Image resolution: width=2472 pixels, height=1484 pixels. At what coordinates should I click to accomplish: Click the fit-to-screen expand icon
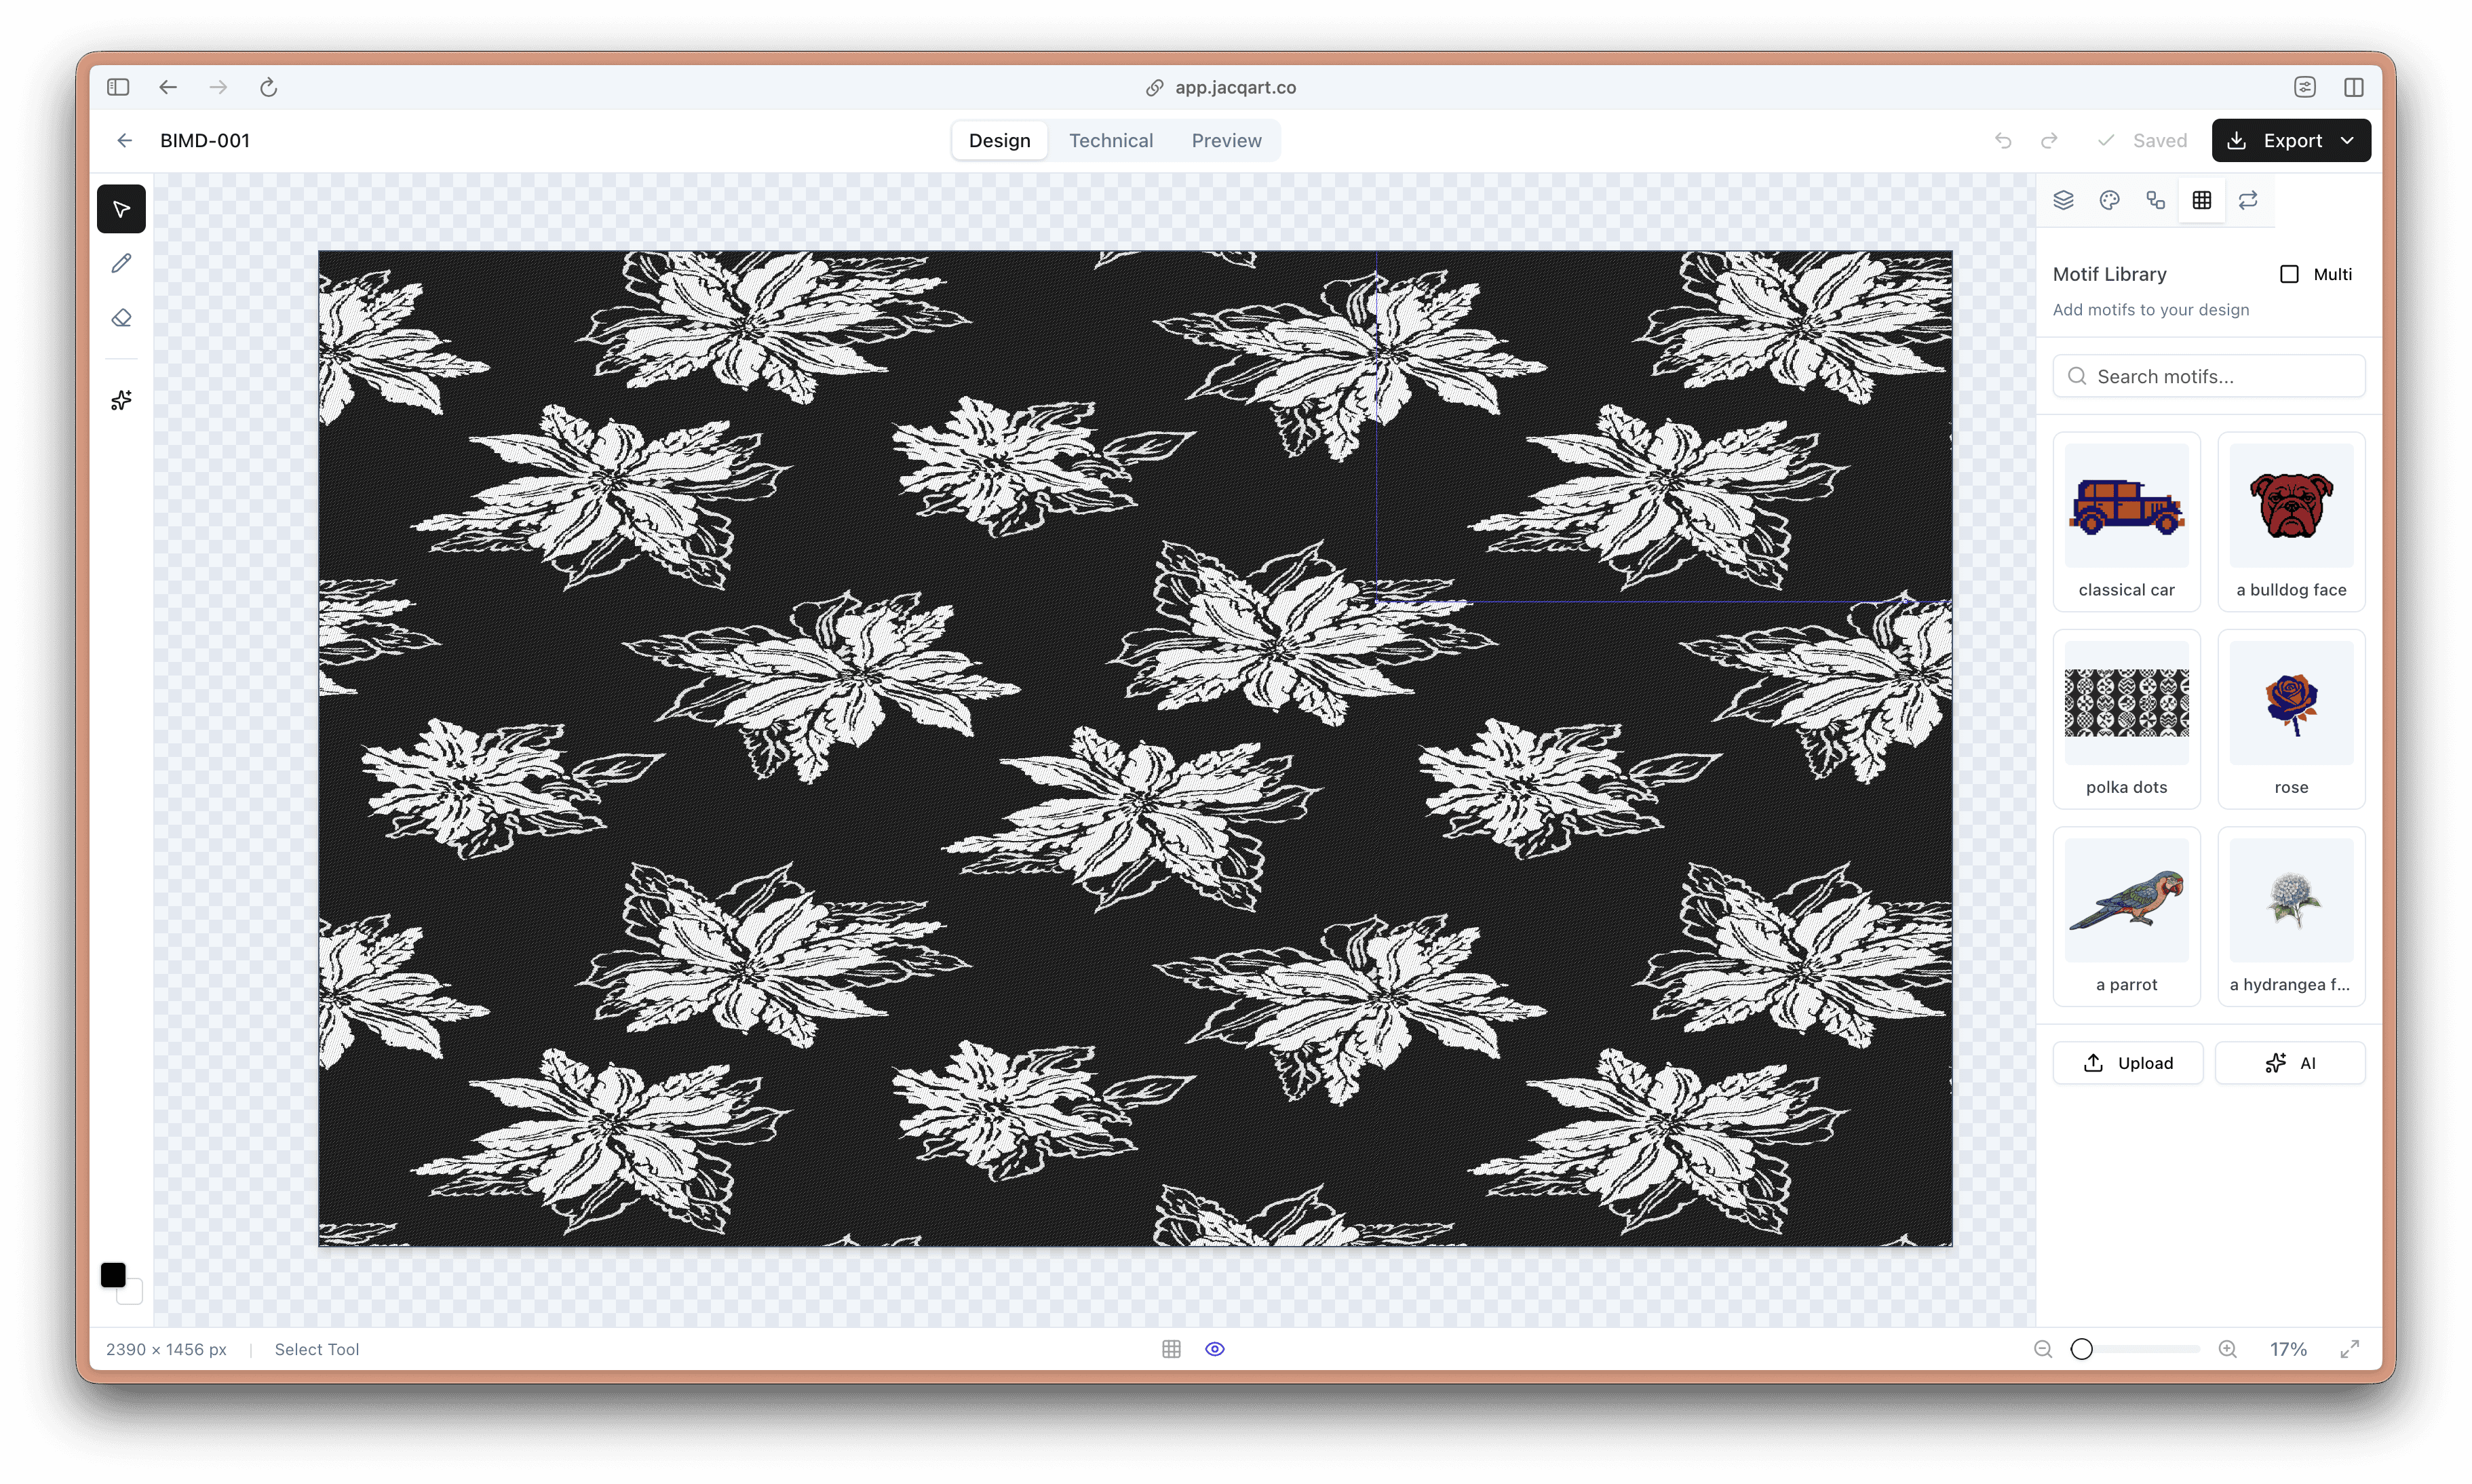(2349, 1349)
